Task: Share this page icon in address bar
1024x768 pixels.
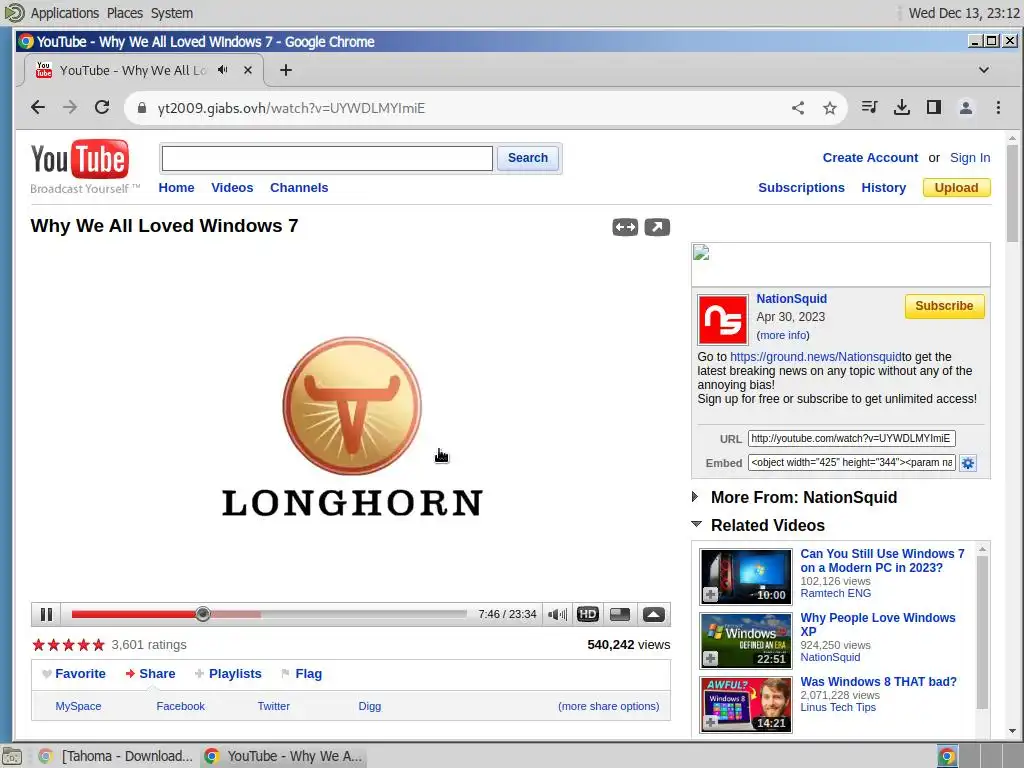Action: 798,108
